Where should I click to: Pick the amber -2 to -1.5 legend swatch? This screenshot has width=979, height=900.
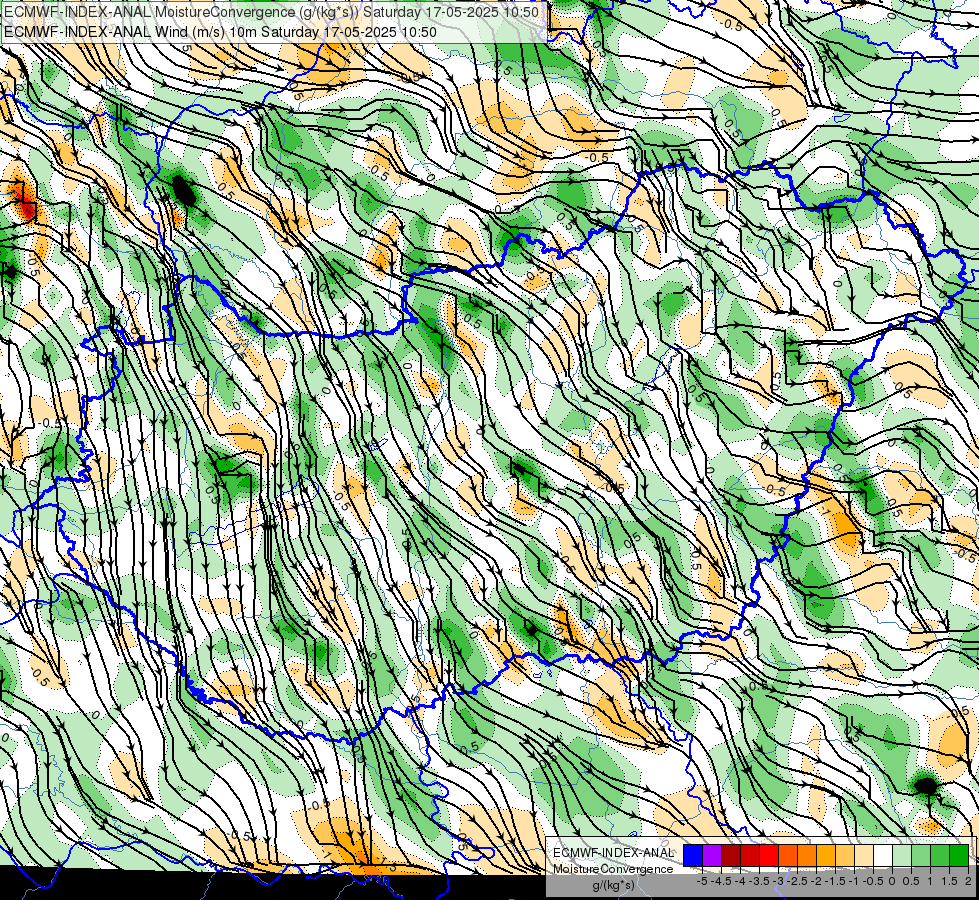(x=826, y=855)
